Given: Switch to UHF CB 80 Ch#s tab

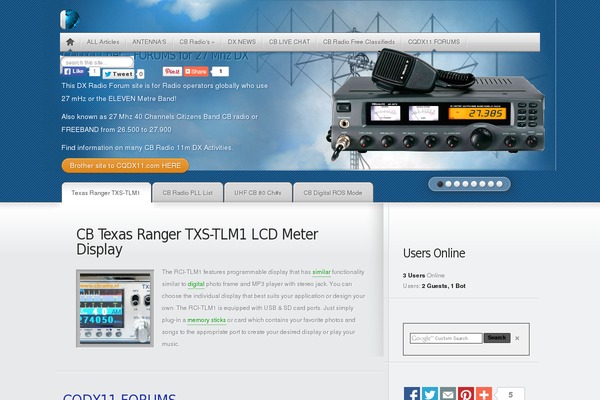Looking at the screenshot, I should tap(258, 193).
